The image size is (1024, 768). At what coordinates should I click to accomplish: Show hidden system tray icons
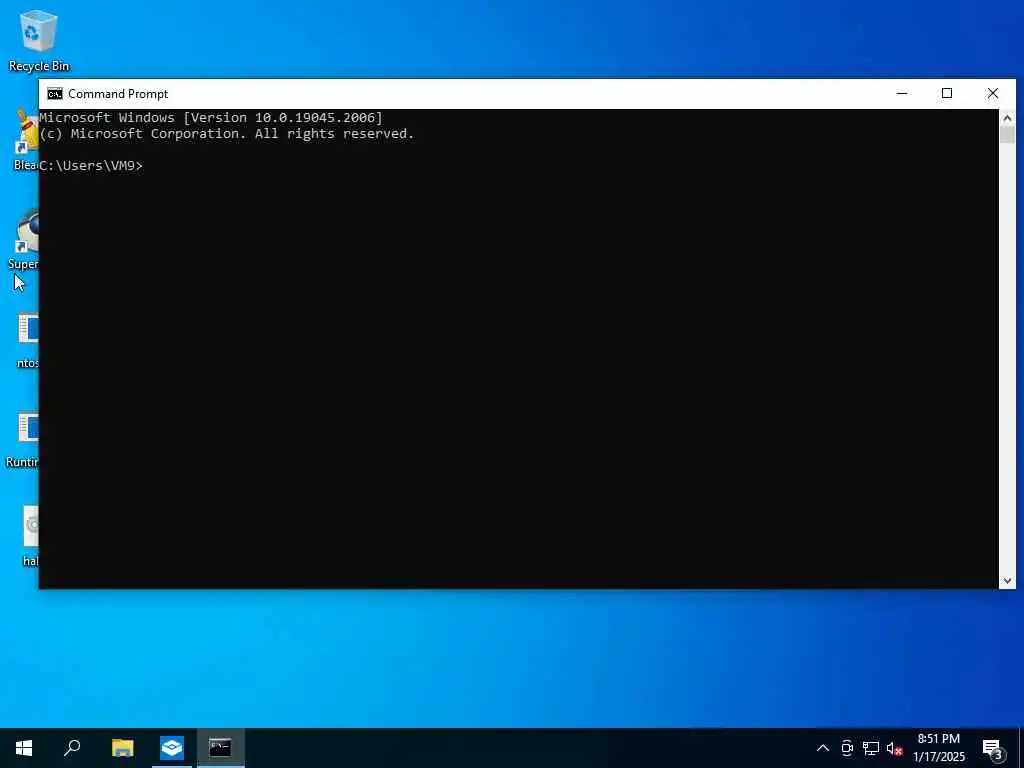click(x=823, y=748)
